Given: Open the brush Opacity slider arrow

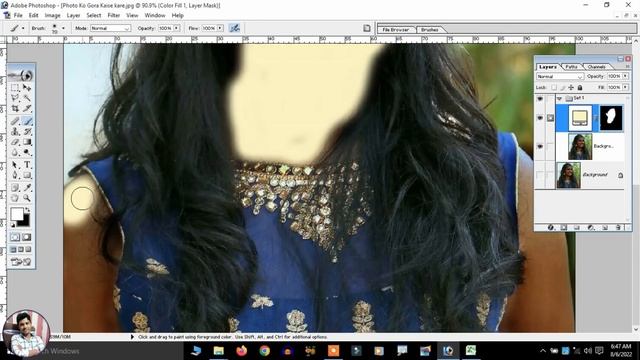Looking at the screenshot, I should 176,28.
